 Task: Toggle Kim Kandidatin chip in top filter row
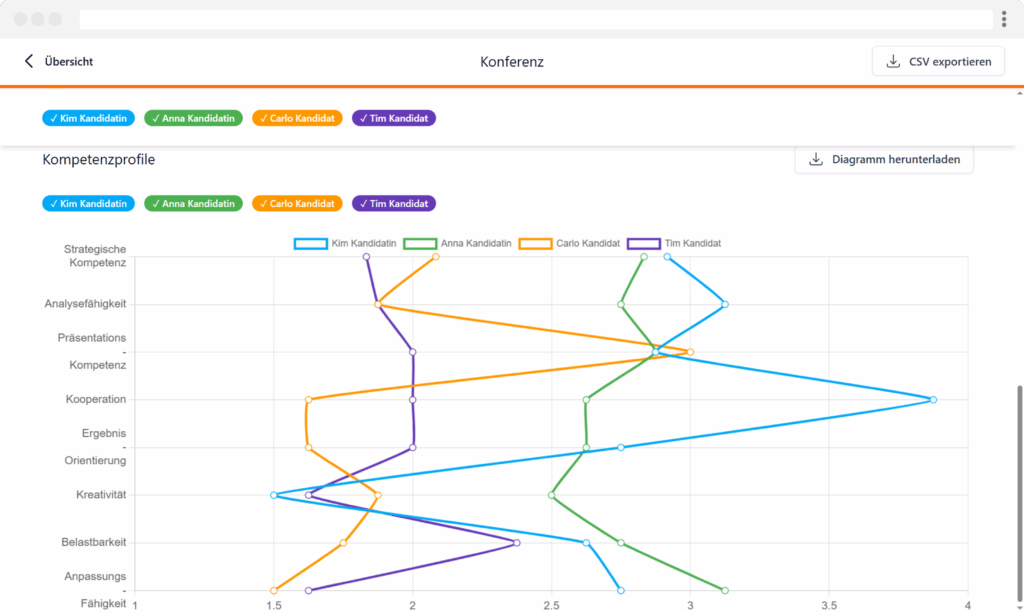[x=88, y=118]
